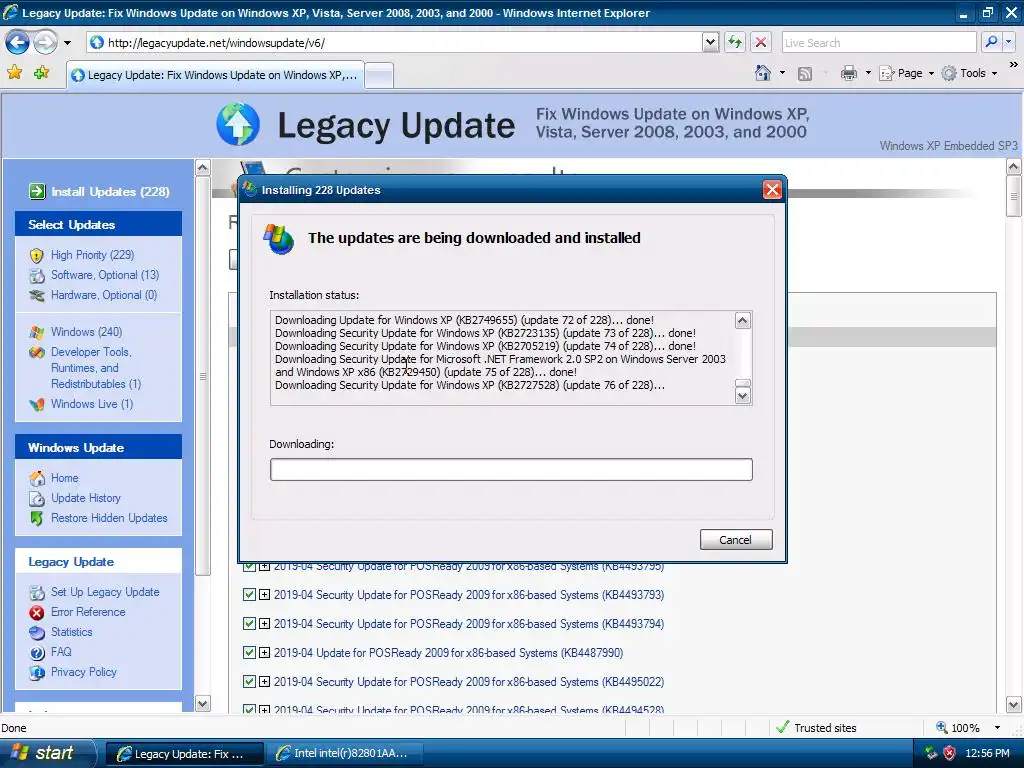Click the Statistics icon
This screenshot has width=1024, height=768.
pos(37,632)
